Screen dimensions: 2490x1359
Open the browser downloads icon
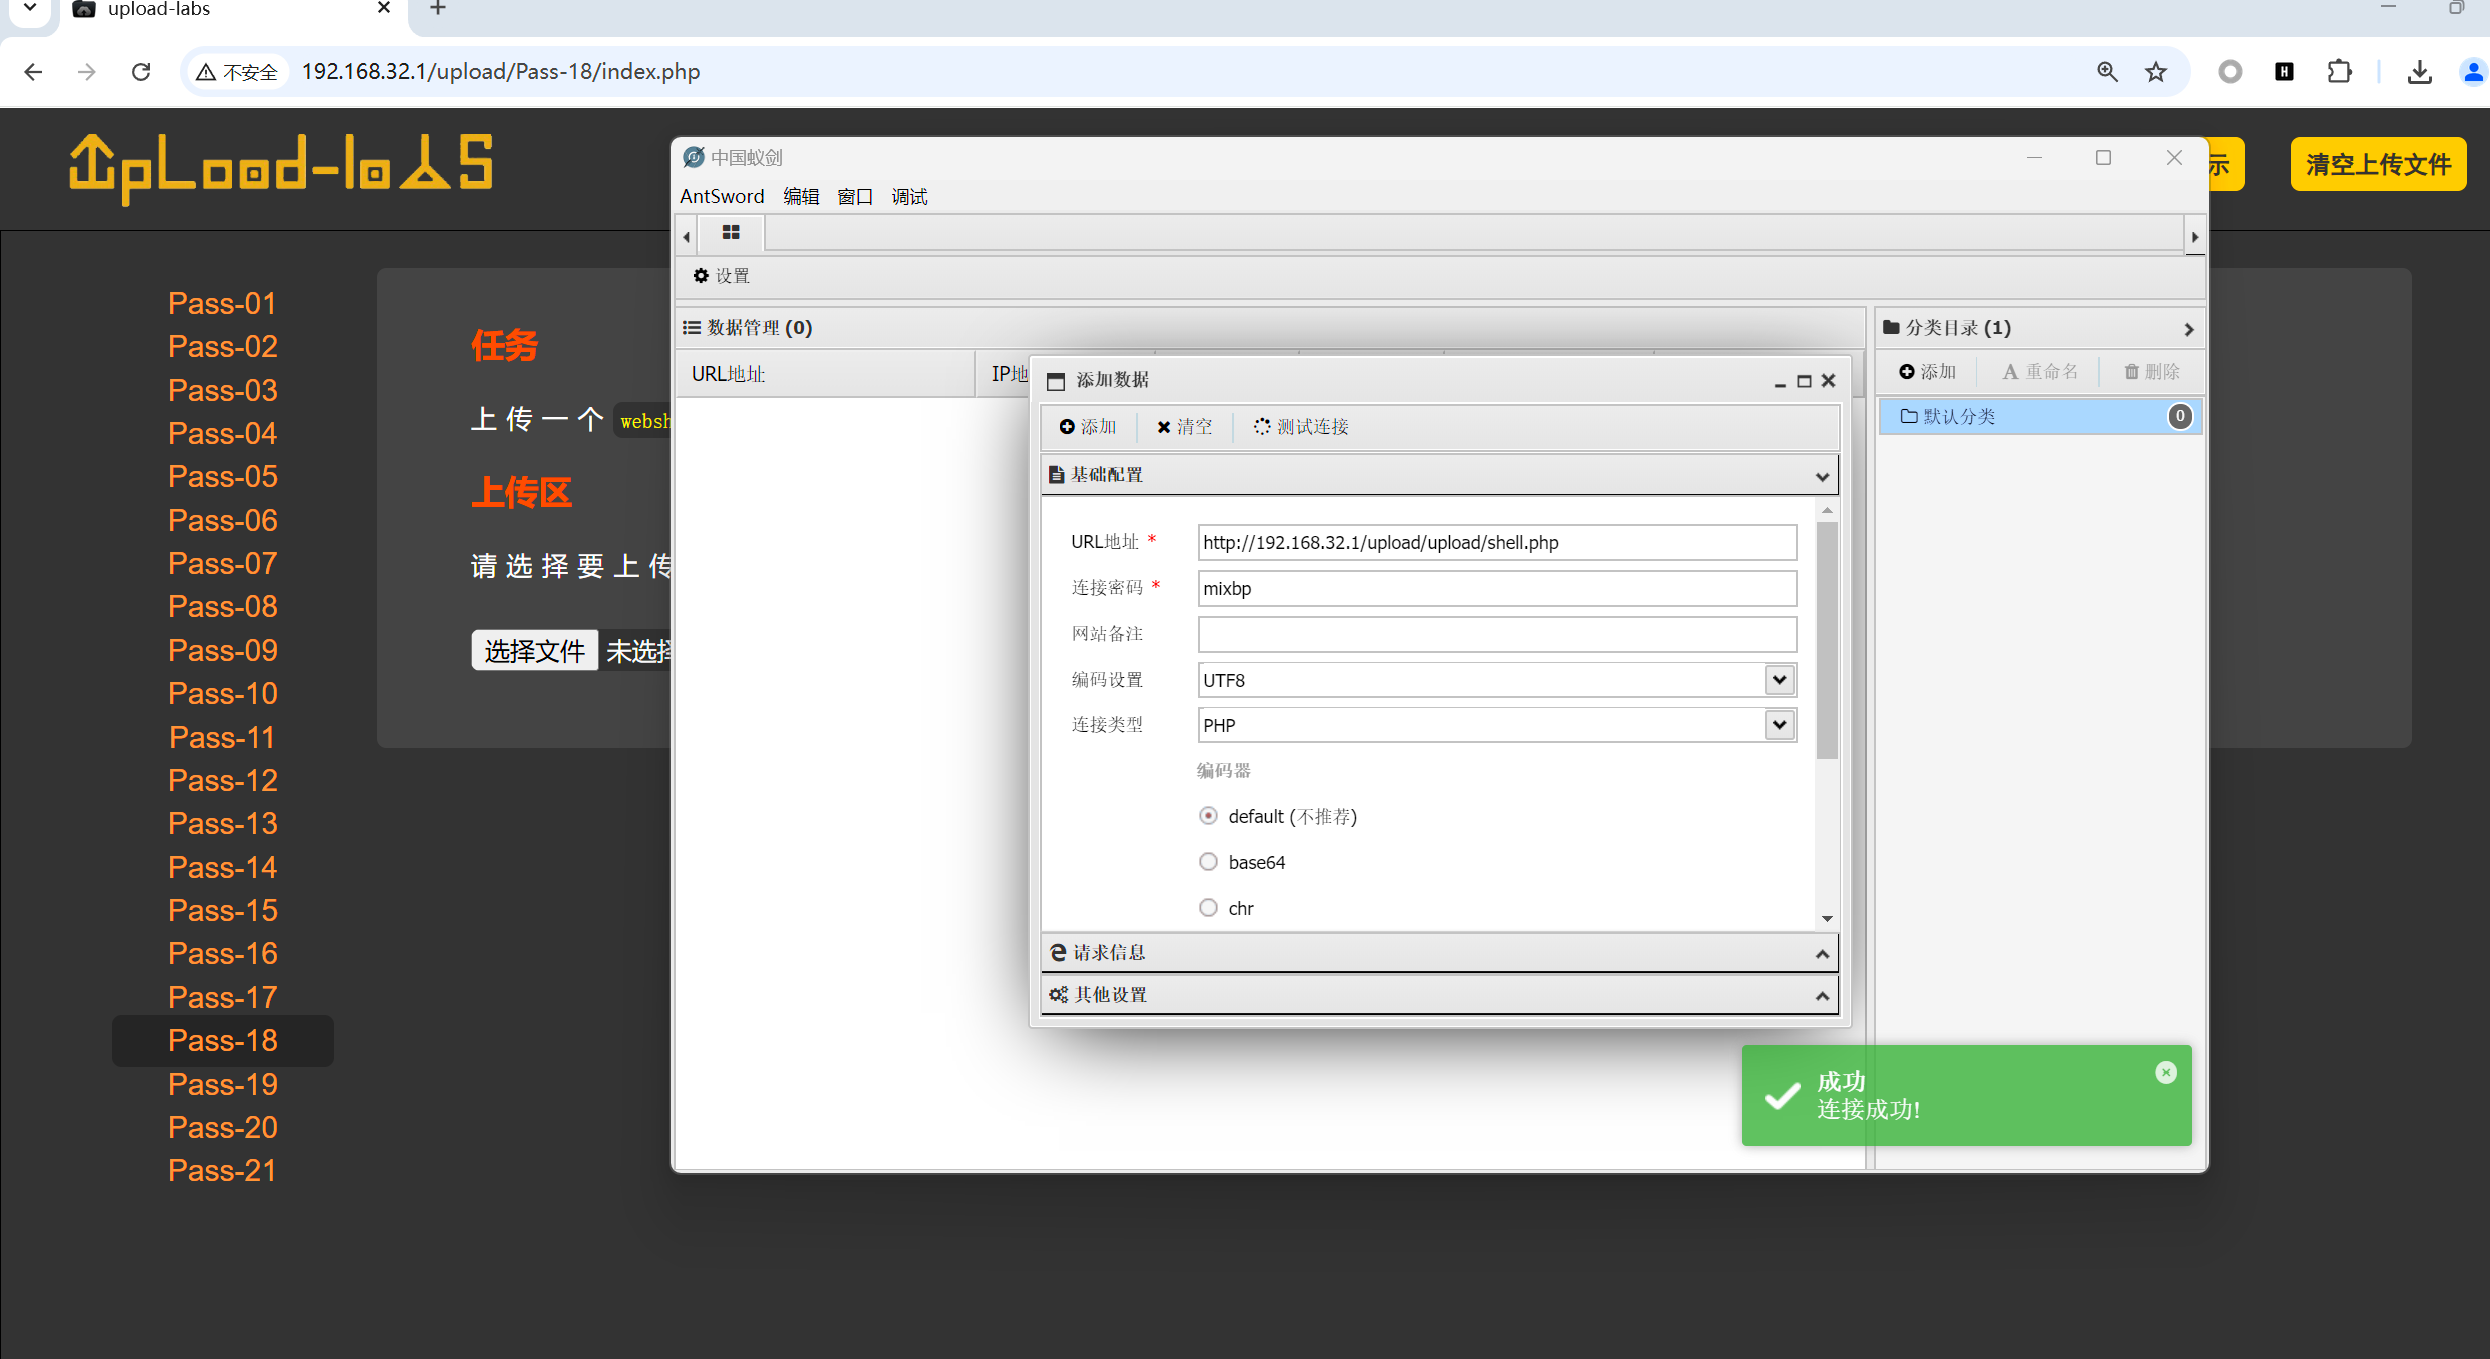click(x=2419, y=72)
